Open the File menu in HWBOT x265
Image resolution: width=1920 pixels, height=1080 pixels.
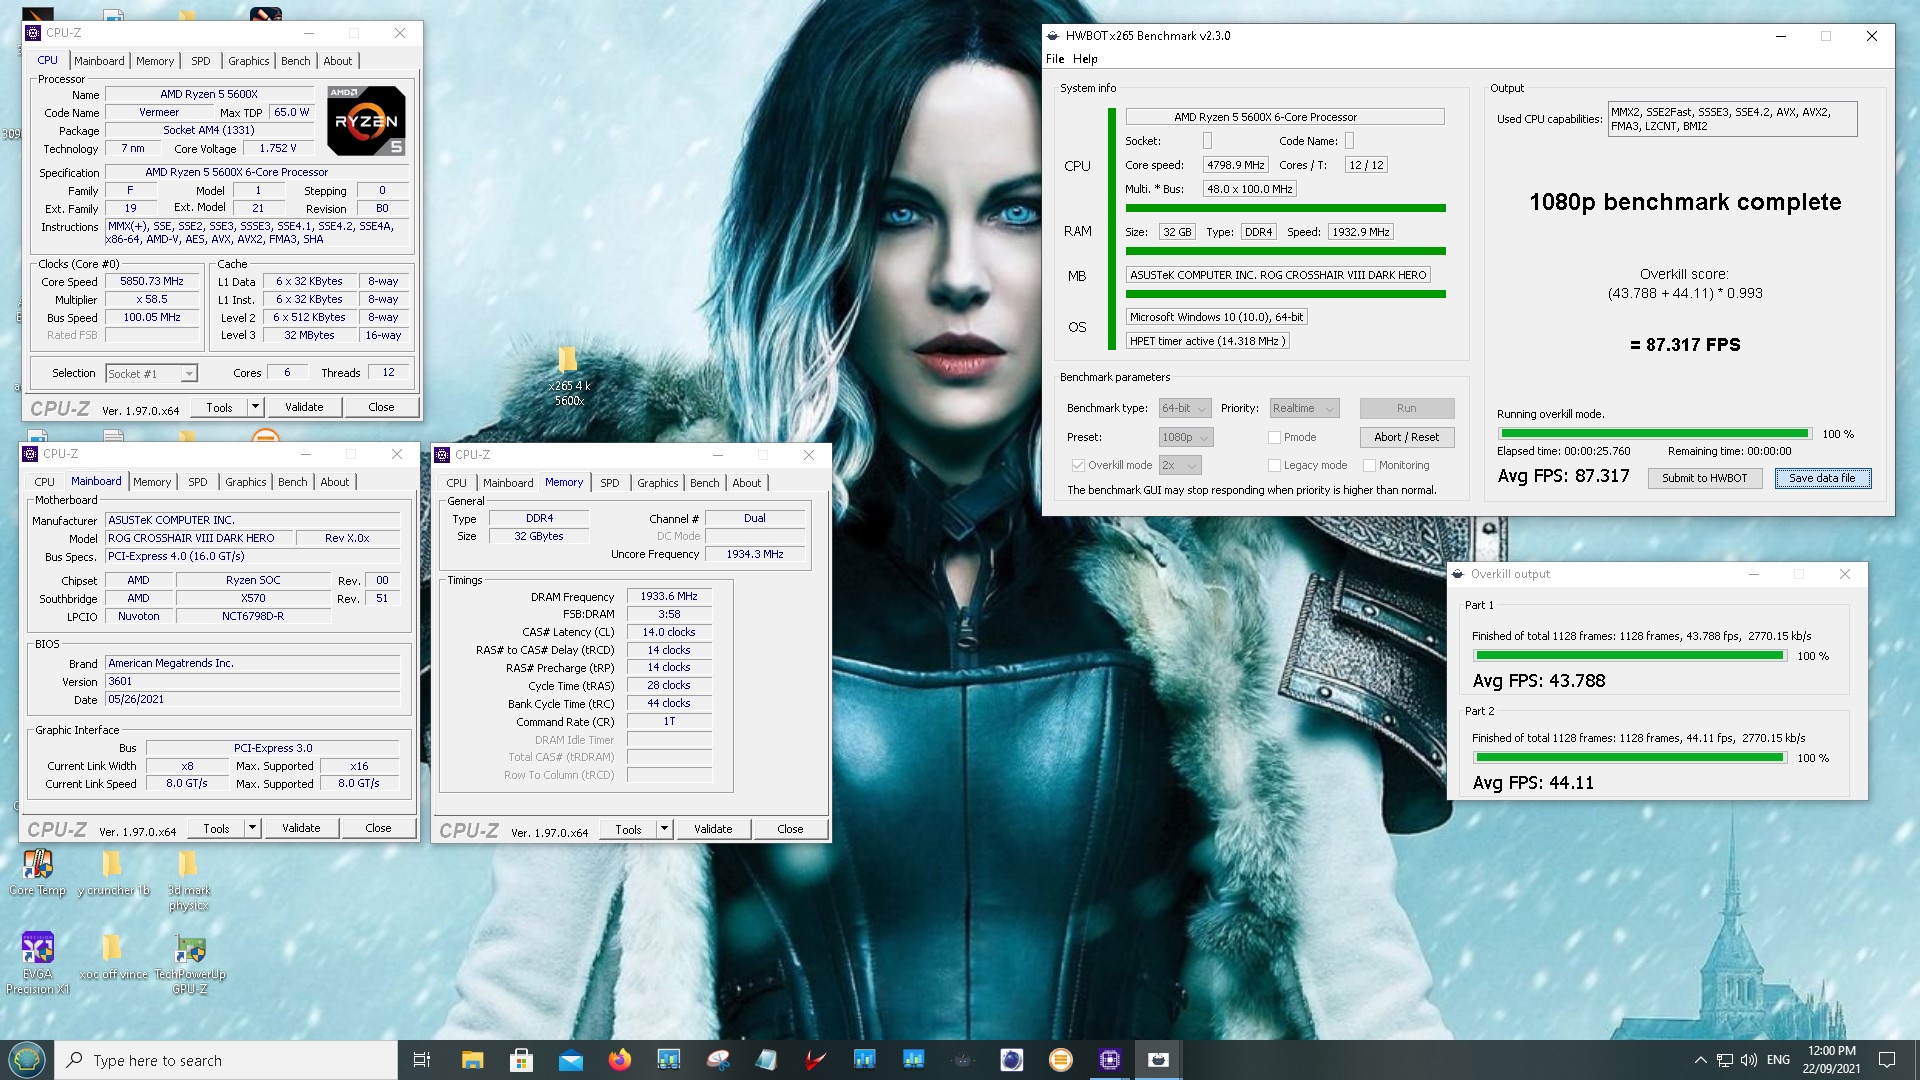pyautogui.click(x=1055, y=59)
